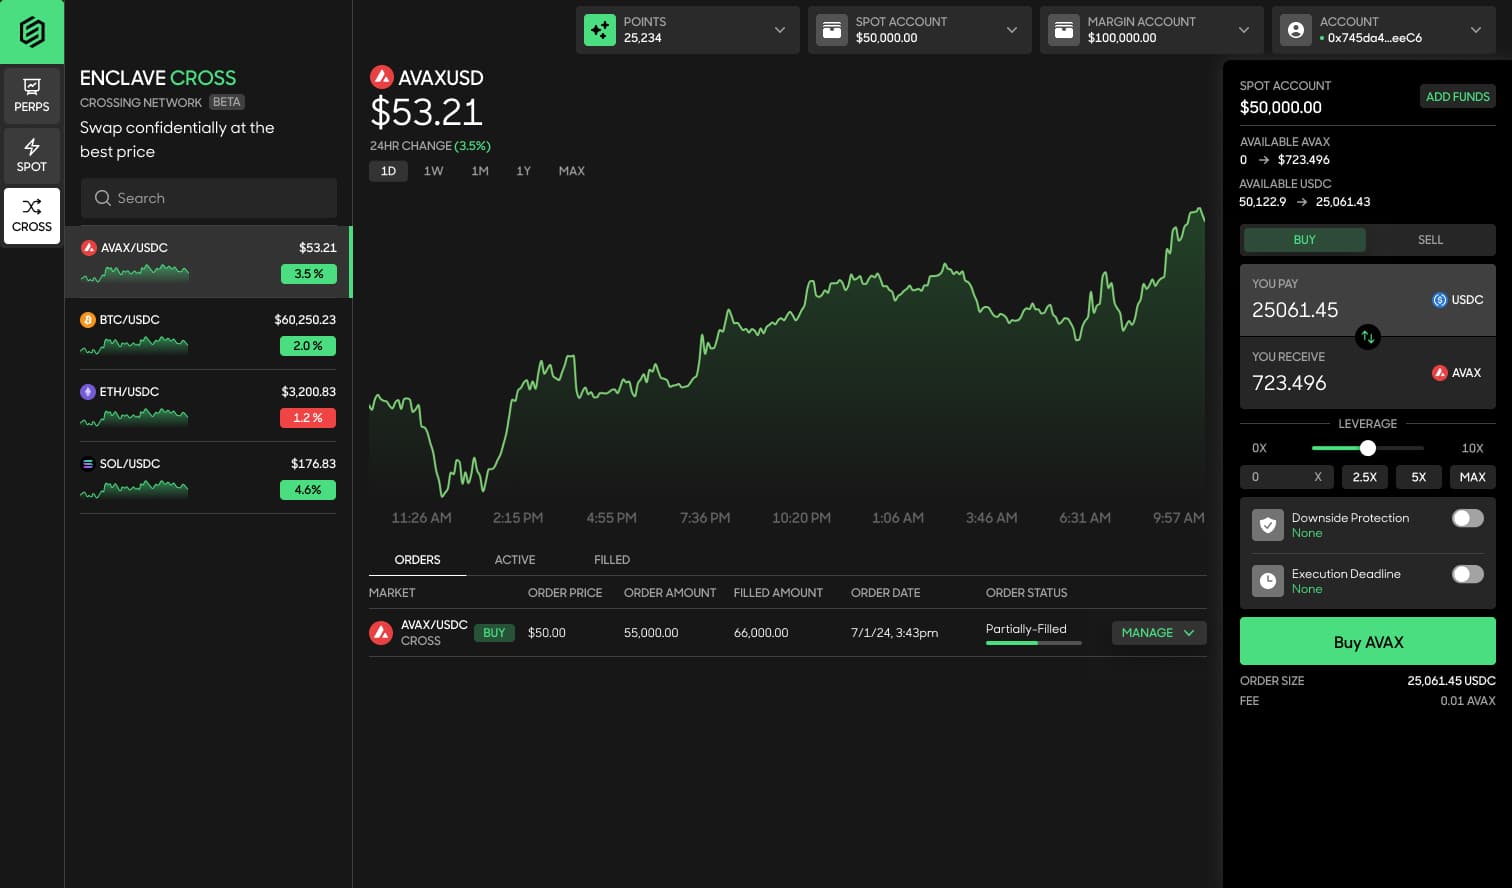Click the swap direction arrows icon
This screenshot has width=1512, height=888.
pos(1367,337)
